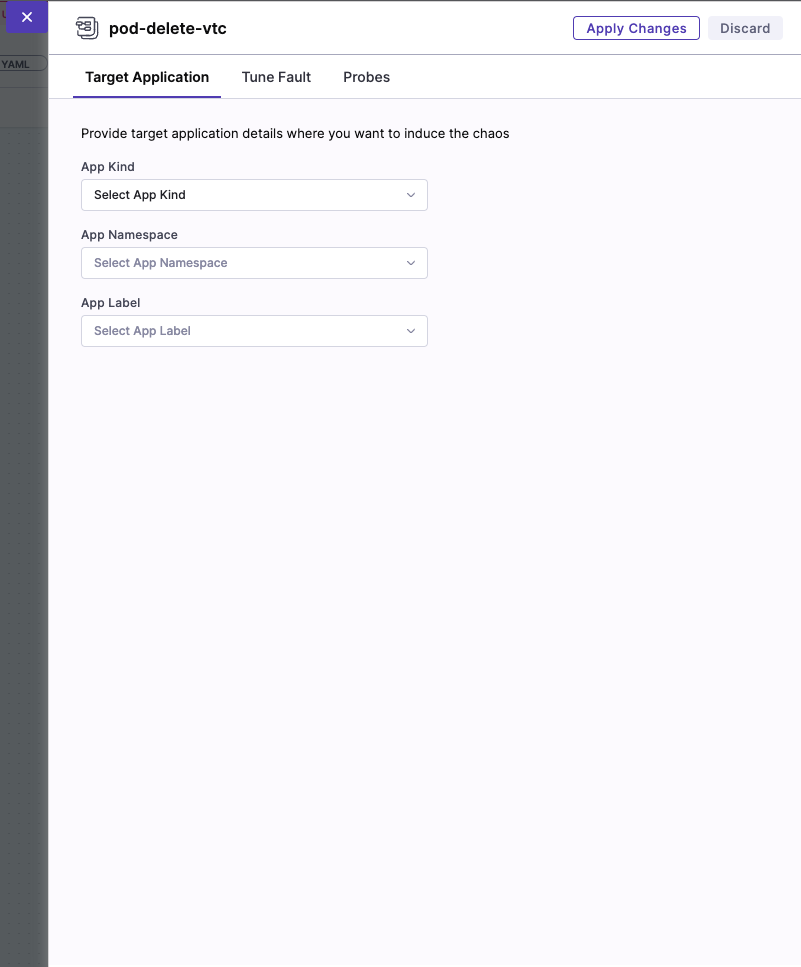This screenshot has height=967, width=801.
Task: Click the dimmed background behind the drawer
Action: pyautogui.click(x=23, y=500)
